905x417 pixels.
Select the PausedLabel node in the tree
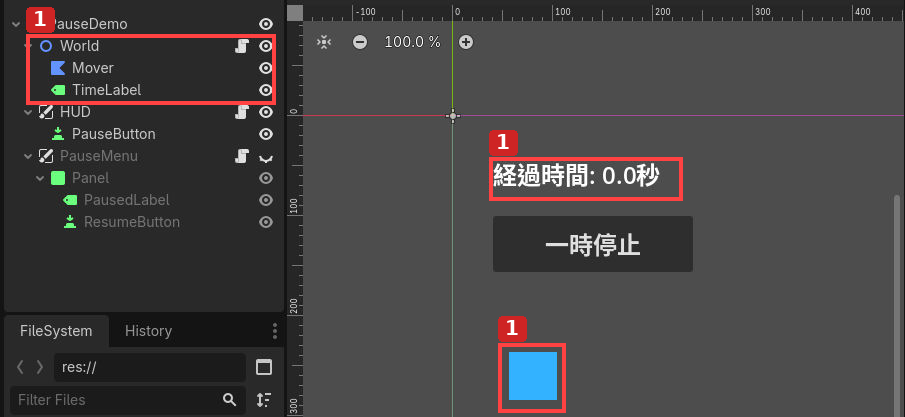pyautogui.click(x=127, y=200)
